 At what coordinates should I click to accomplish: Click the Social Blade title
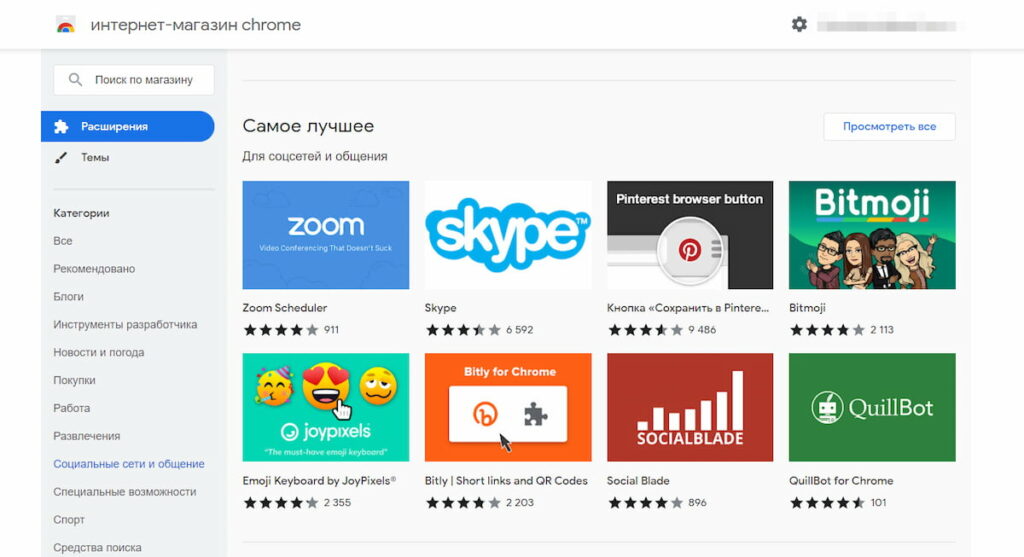[638, 481]
